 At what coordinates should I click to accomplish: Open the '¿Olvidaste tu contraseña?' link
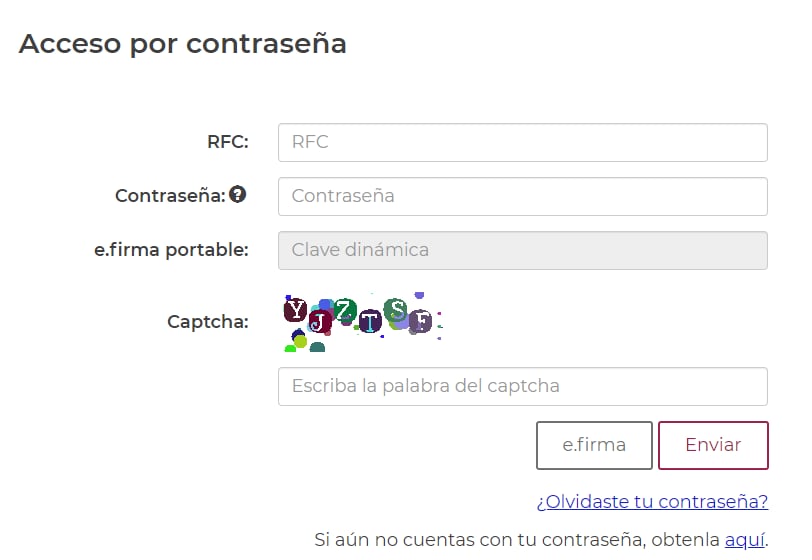coord(652,501)
